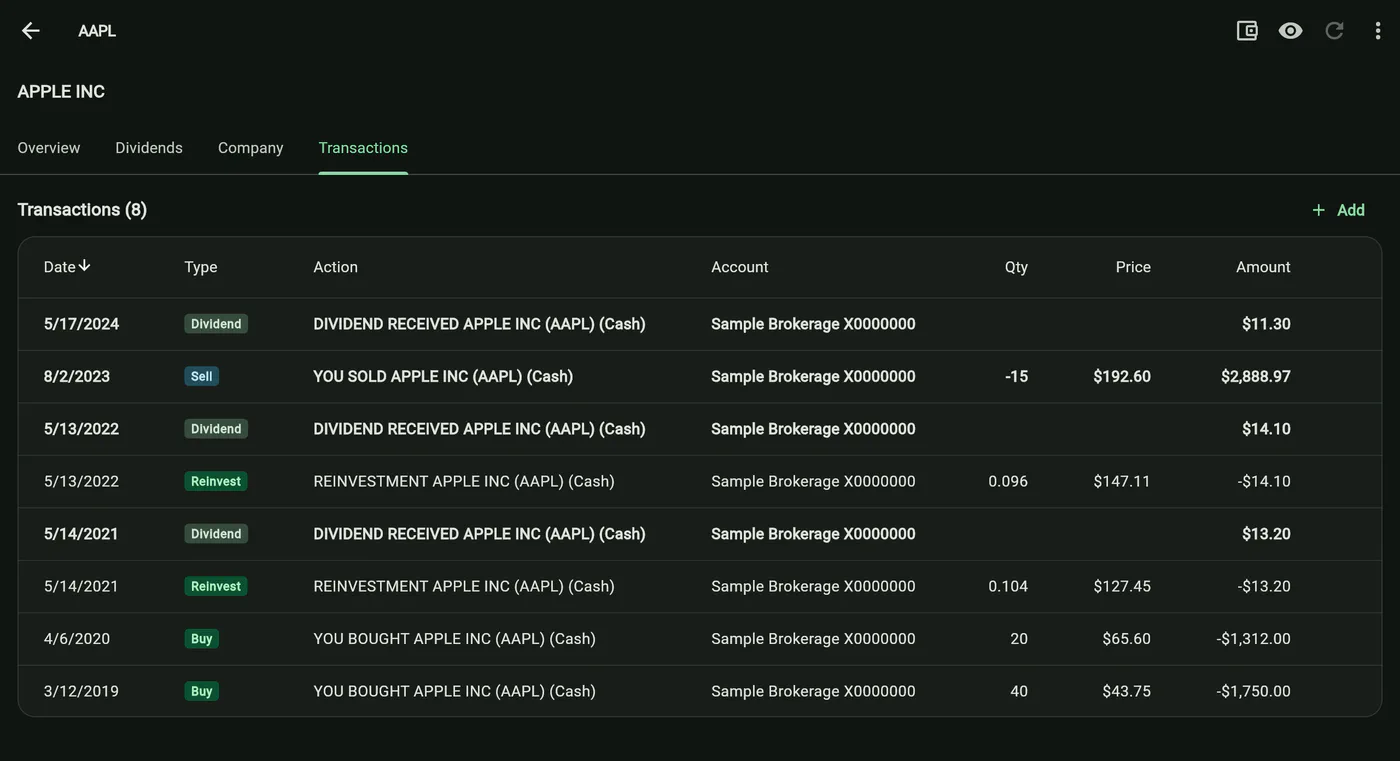Open the three-dot overflow menu
1400x761 pixels.
click(x=1377, y=31)
